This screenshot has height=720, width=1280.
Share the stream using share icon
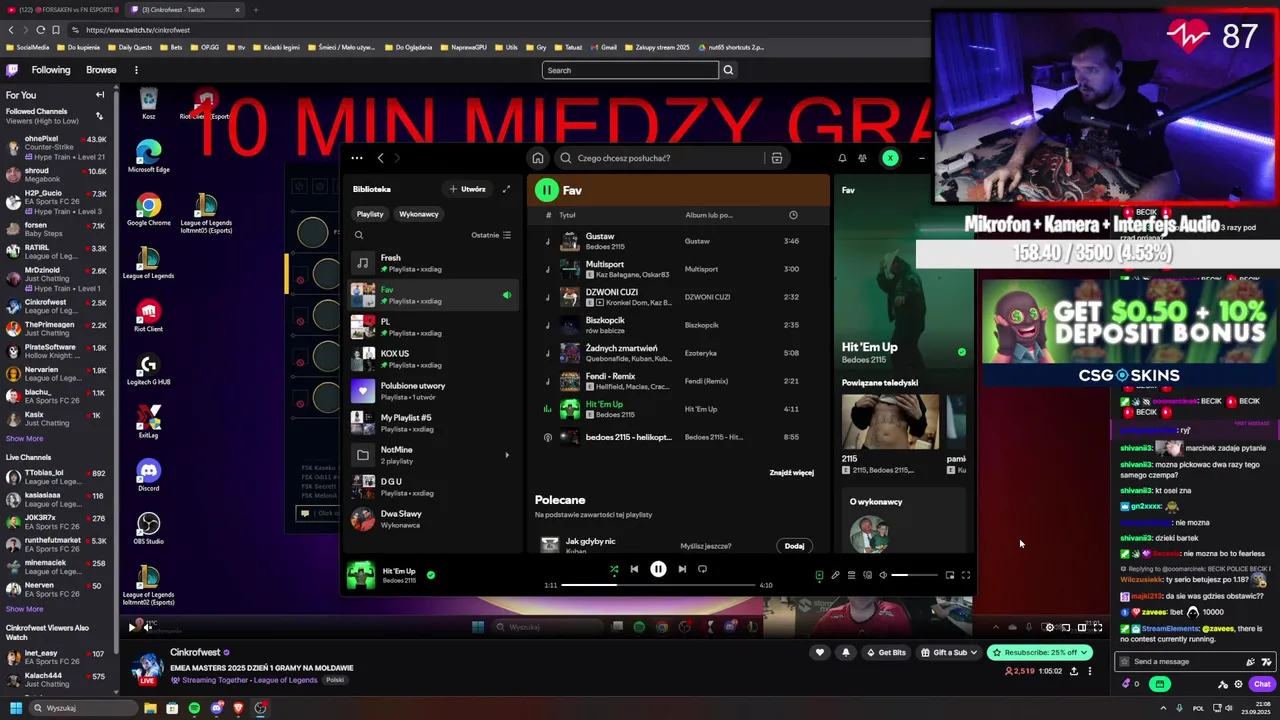click(x=1074, y=671)
